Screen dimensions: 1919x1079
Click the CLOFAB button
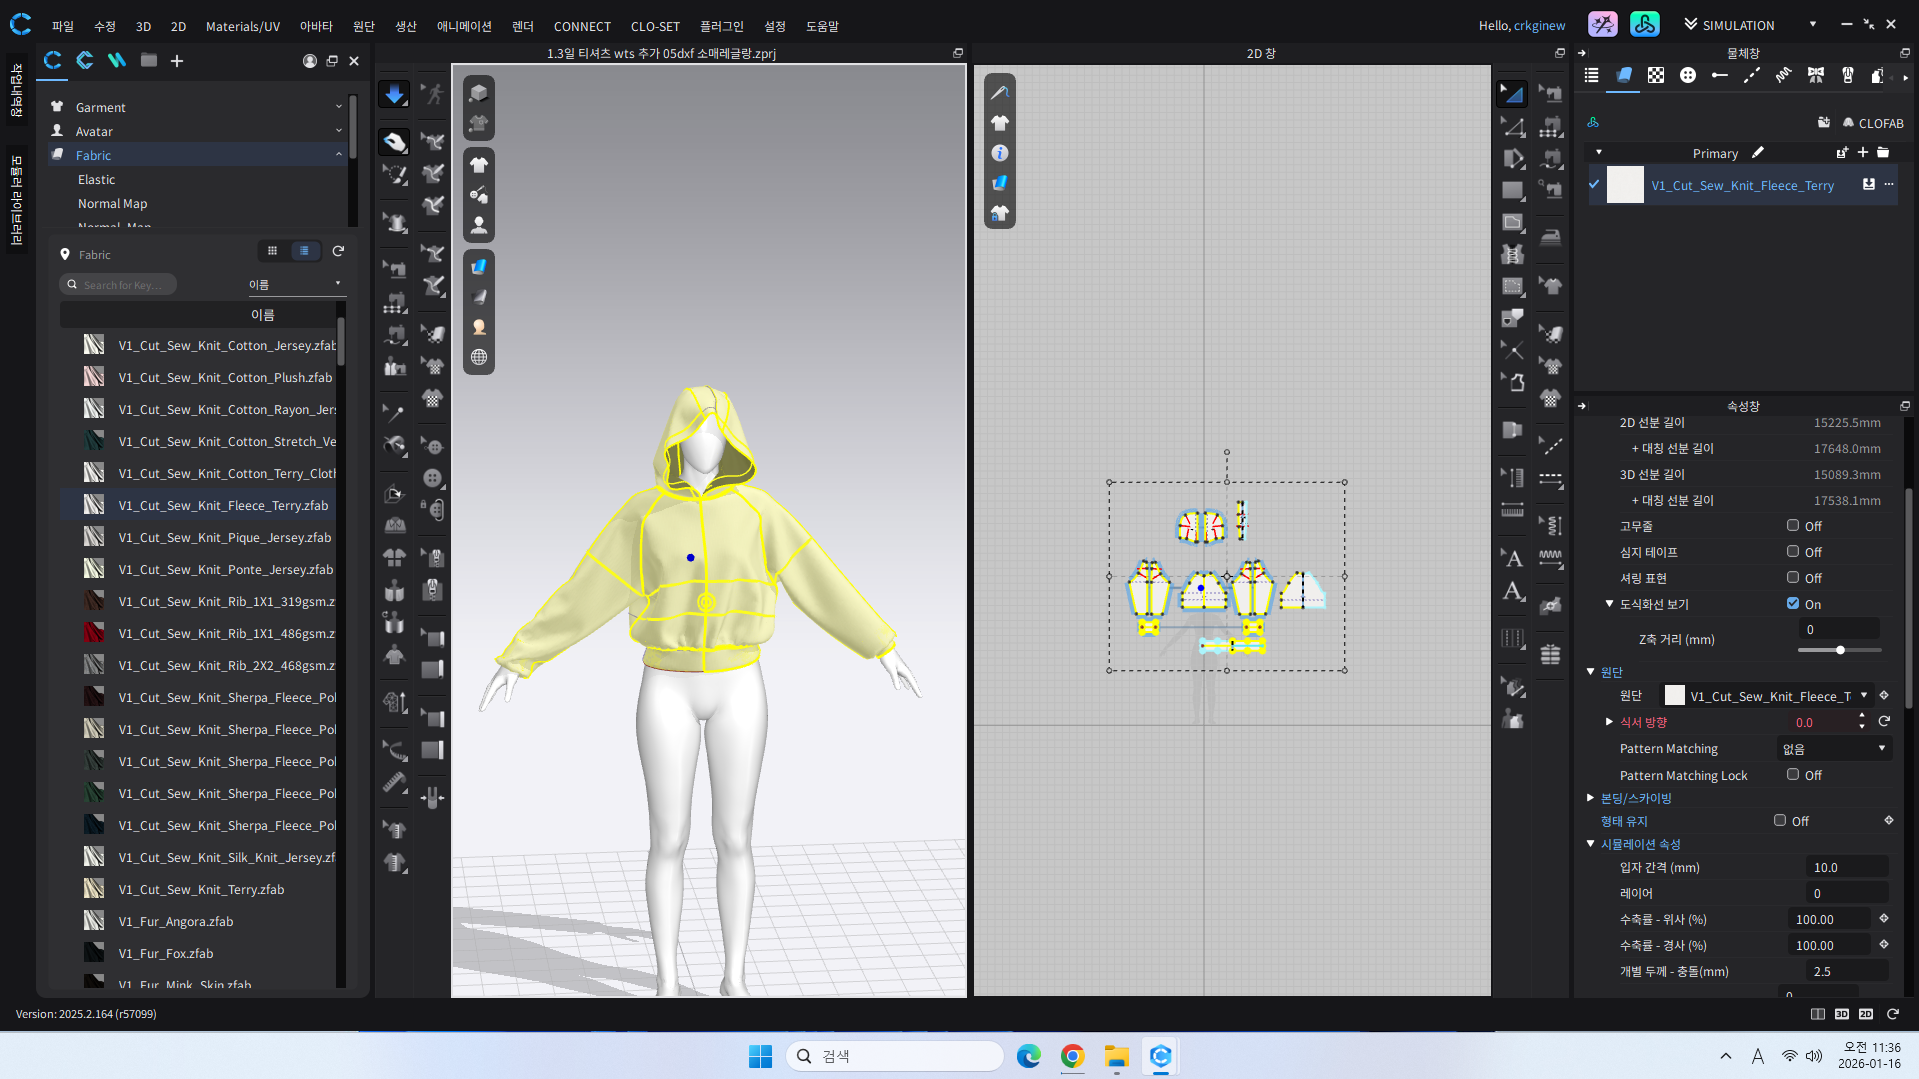(x=1872, y=123)
